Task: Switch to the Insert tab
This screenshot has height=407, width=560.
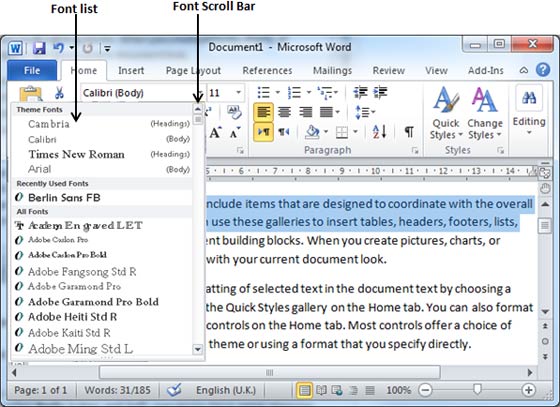Action: [x=131, y=70]
